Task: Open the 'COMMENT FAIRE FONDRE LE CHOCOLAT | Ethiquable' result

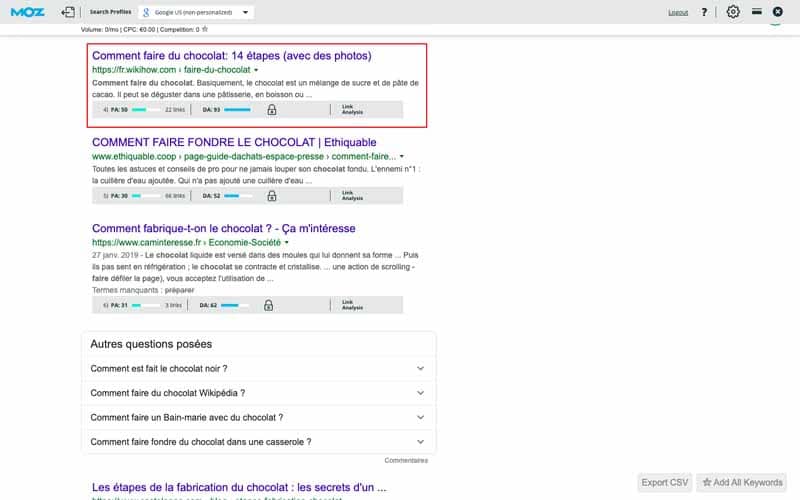Action: pyautogui.click(x=234, y=142)
